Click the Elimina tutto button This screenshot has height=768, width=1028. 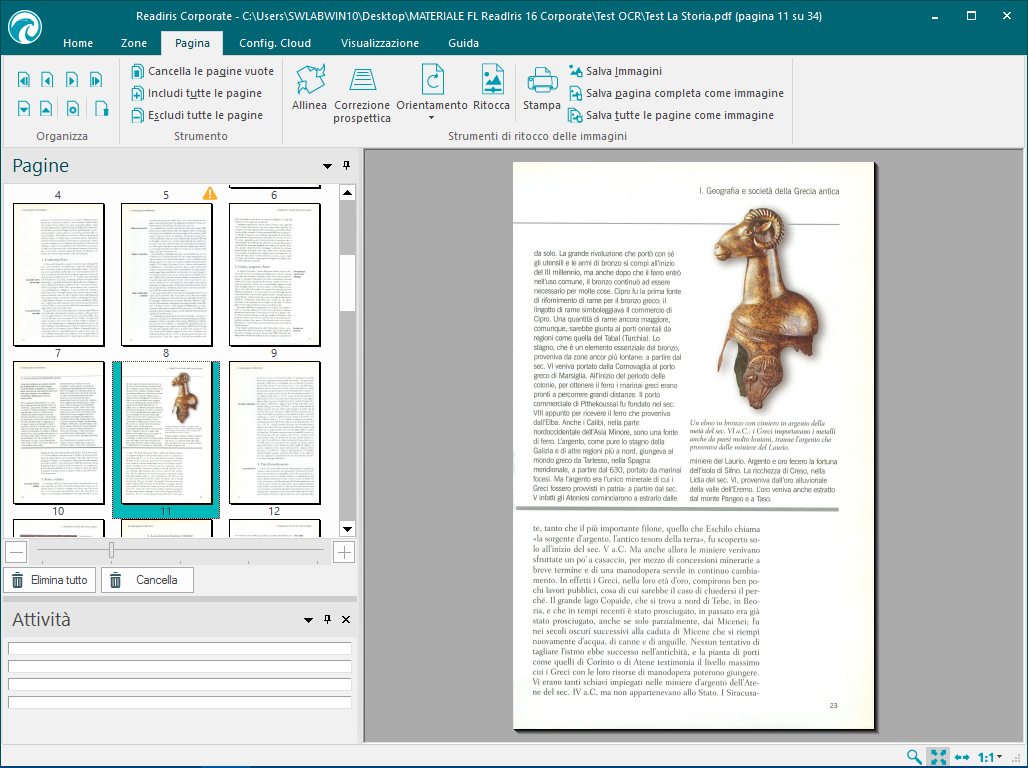pos(50,580)
